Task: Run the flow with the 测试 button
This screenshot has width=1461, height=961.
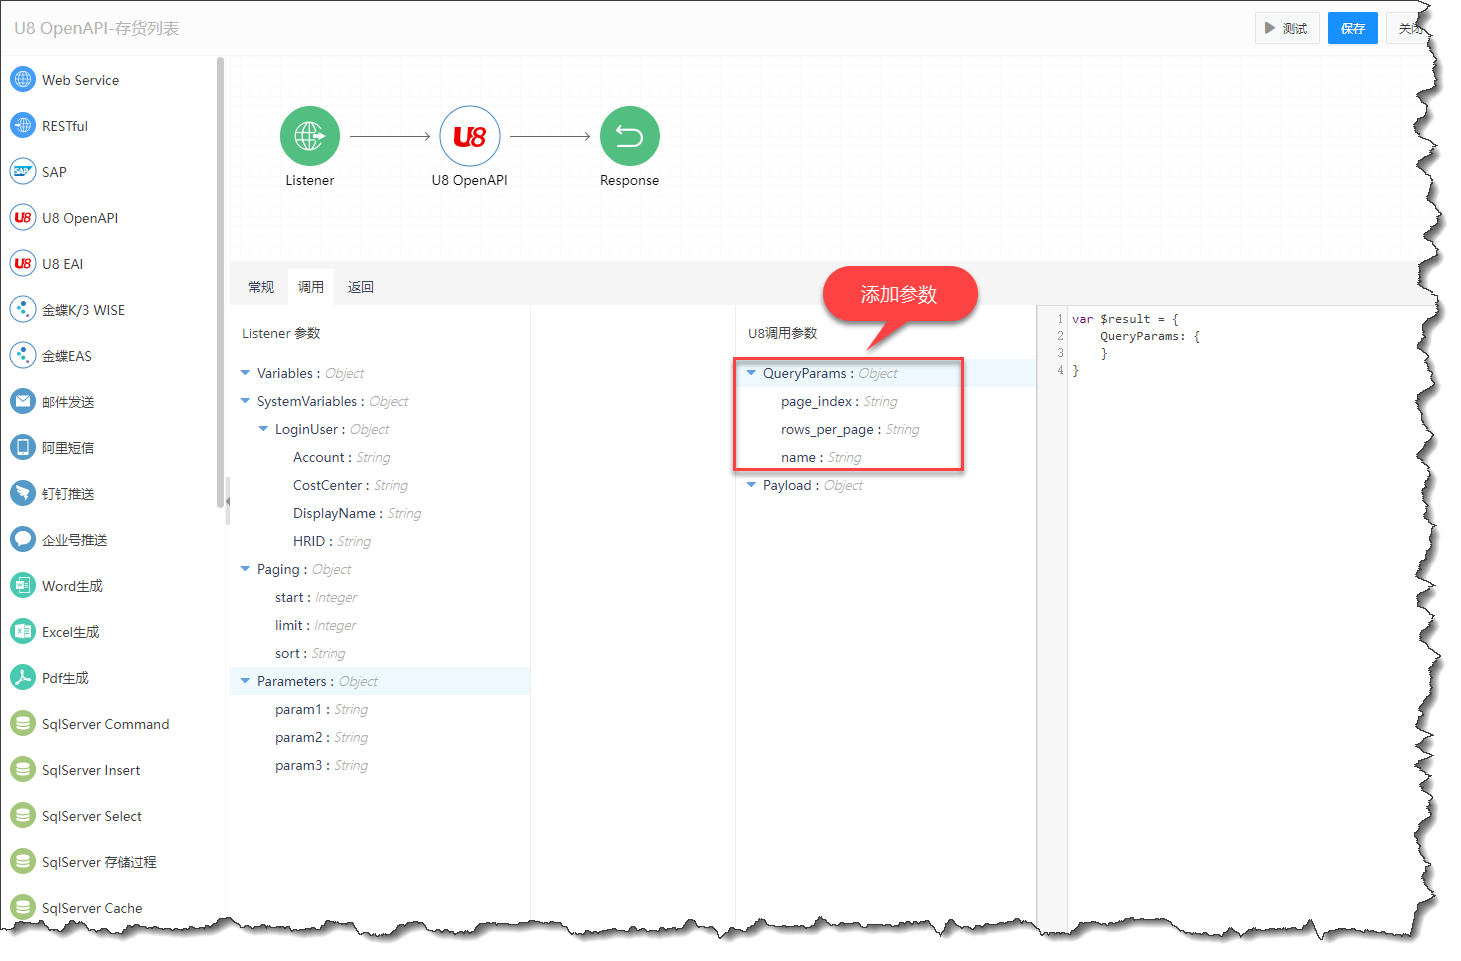Action: pos(1287,28)
